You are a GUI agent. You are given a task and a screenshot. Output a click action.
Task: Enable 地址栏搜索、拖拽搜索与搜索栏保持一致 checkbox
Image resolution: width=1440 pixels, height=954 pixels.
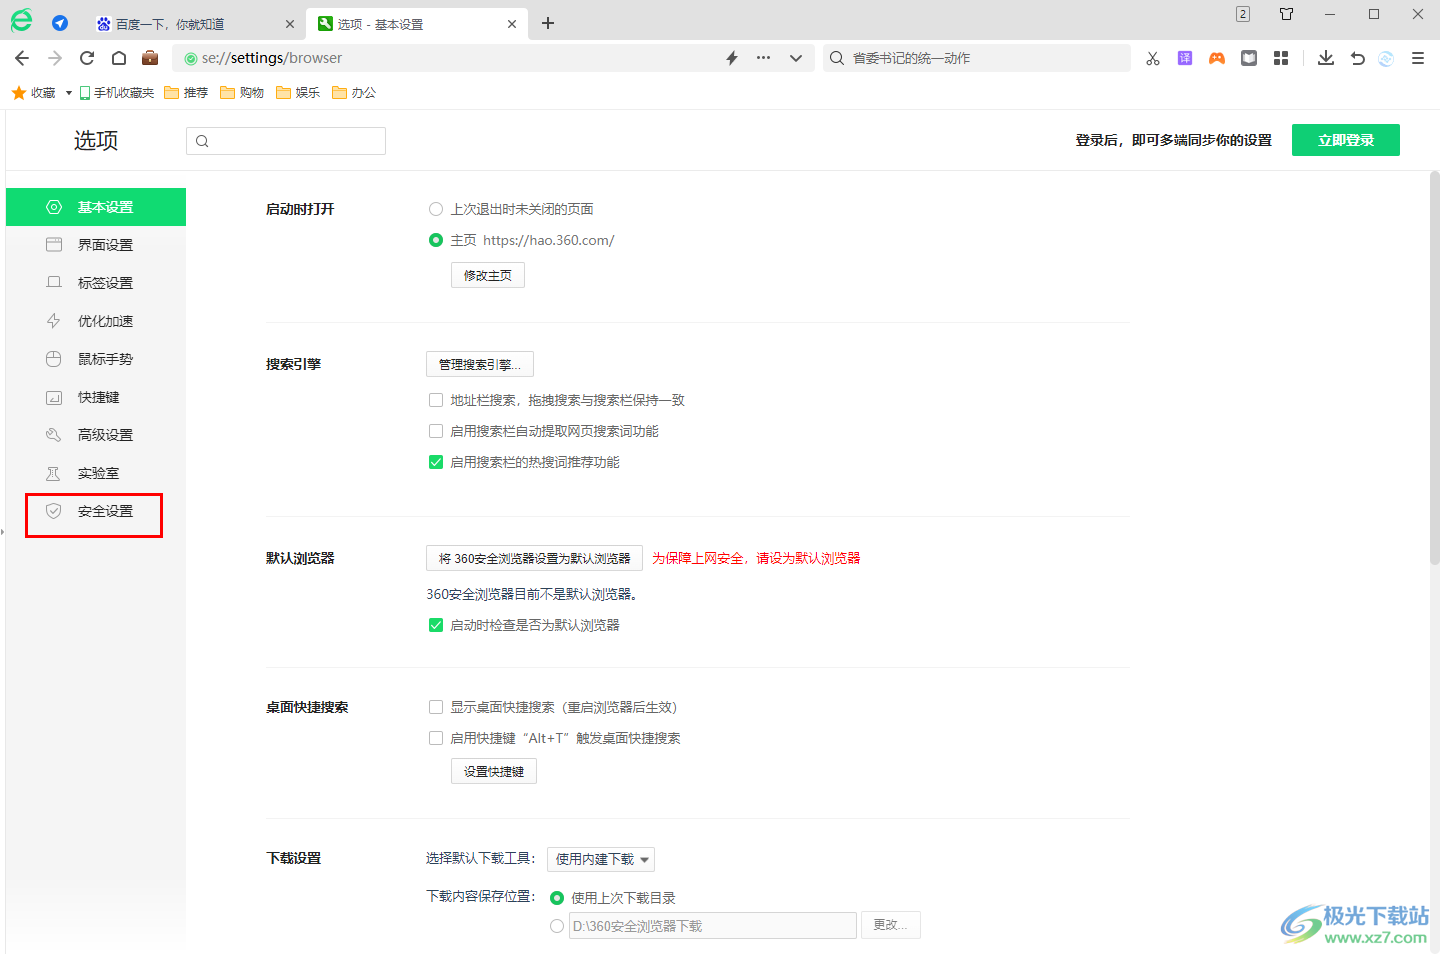coord(436,400)
